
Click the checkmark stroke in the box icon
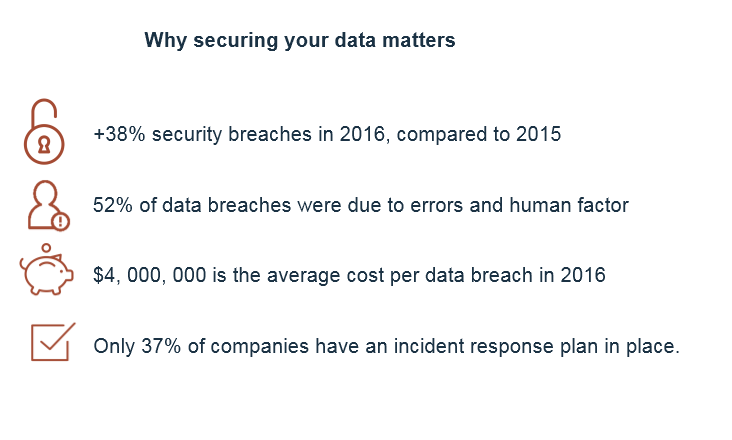pyautogui.click(x=58, y=336)
